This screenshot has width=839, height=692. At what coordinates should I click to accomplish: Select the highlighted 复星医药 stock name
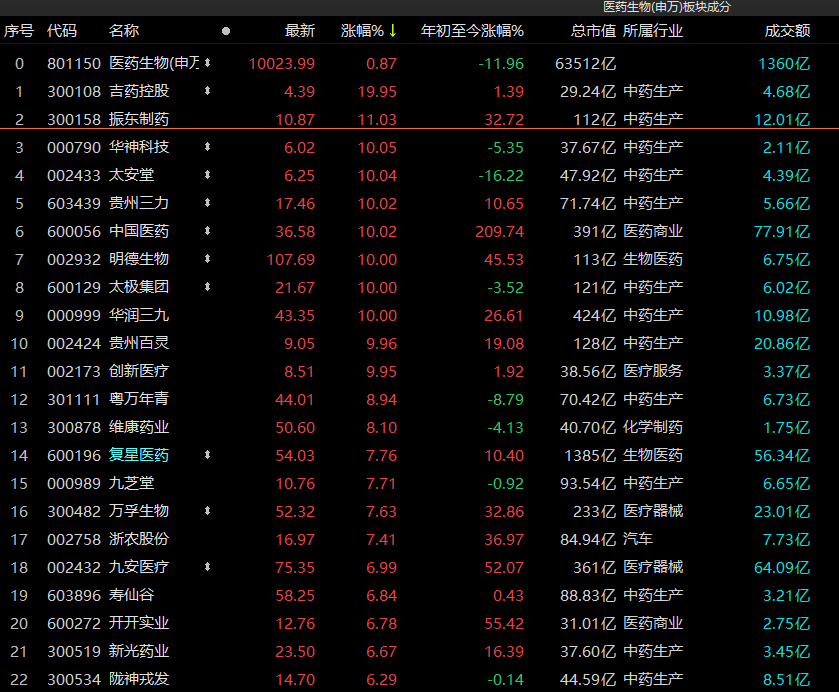coord(139,455)
